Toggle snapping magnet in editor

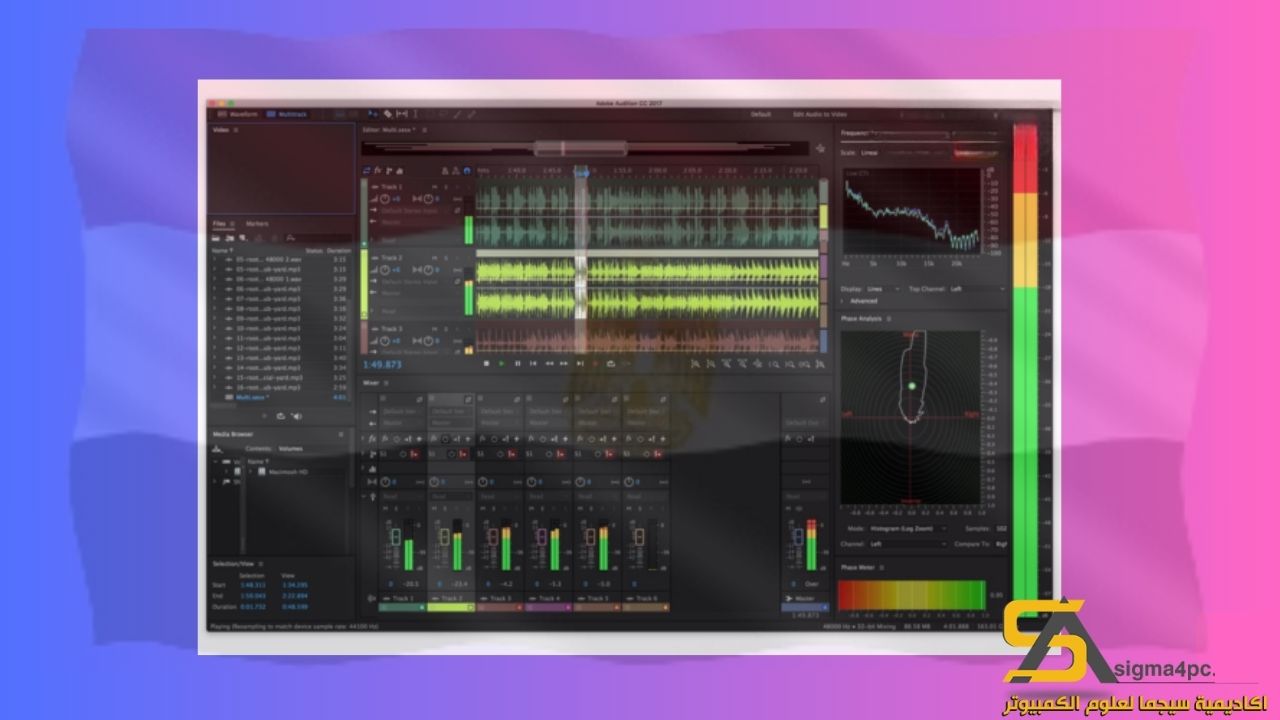pos(467,171)
